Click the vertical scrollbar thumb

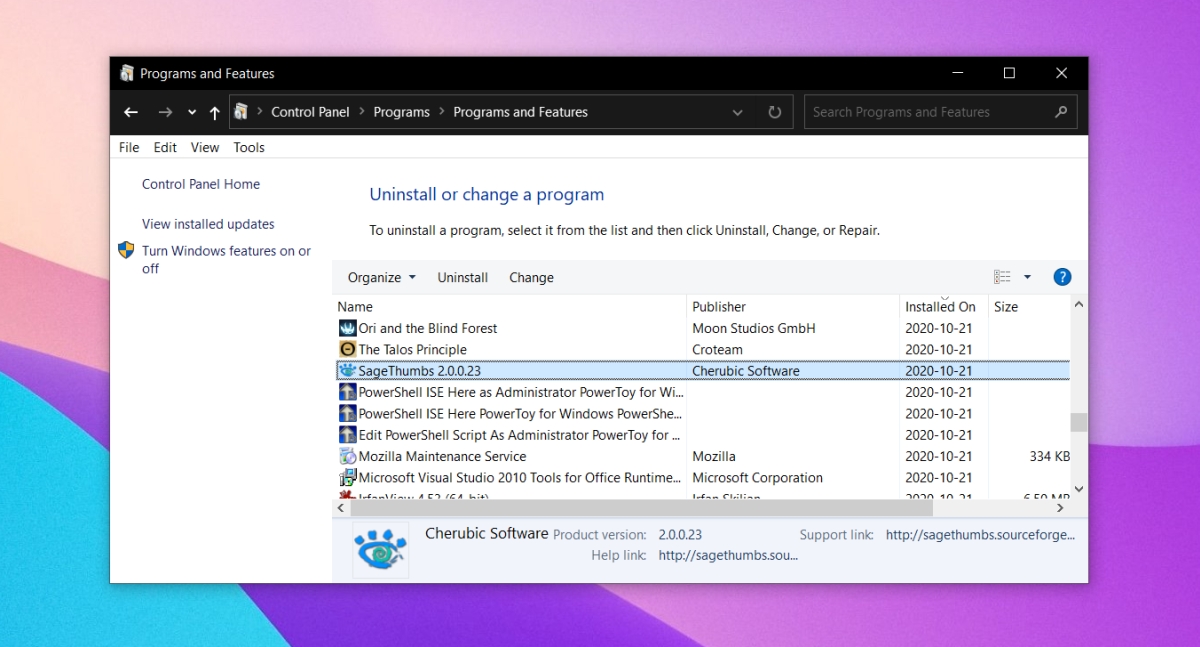[1079, 422]
